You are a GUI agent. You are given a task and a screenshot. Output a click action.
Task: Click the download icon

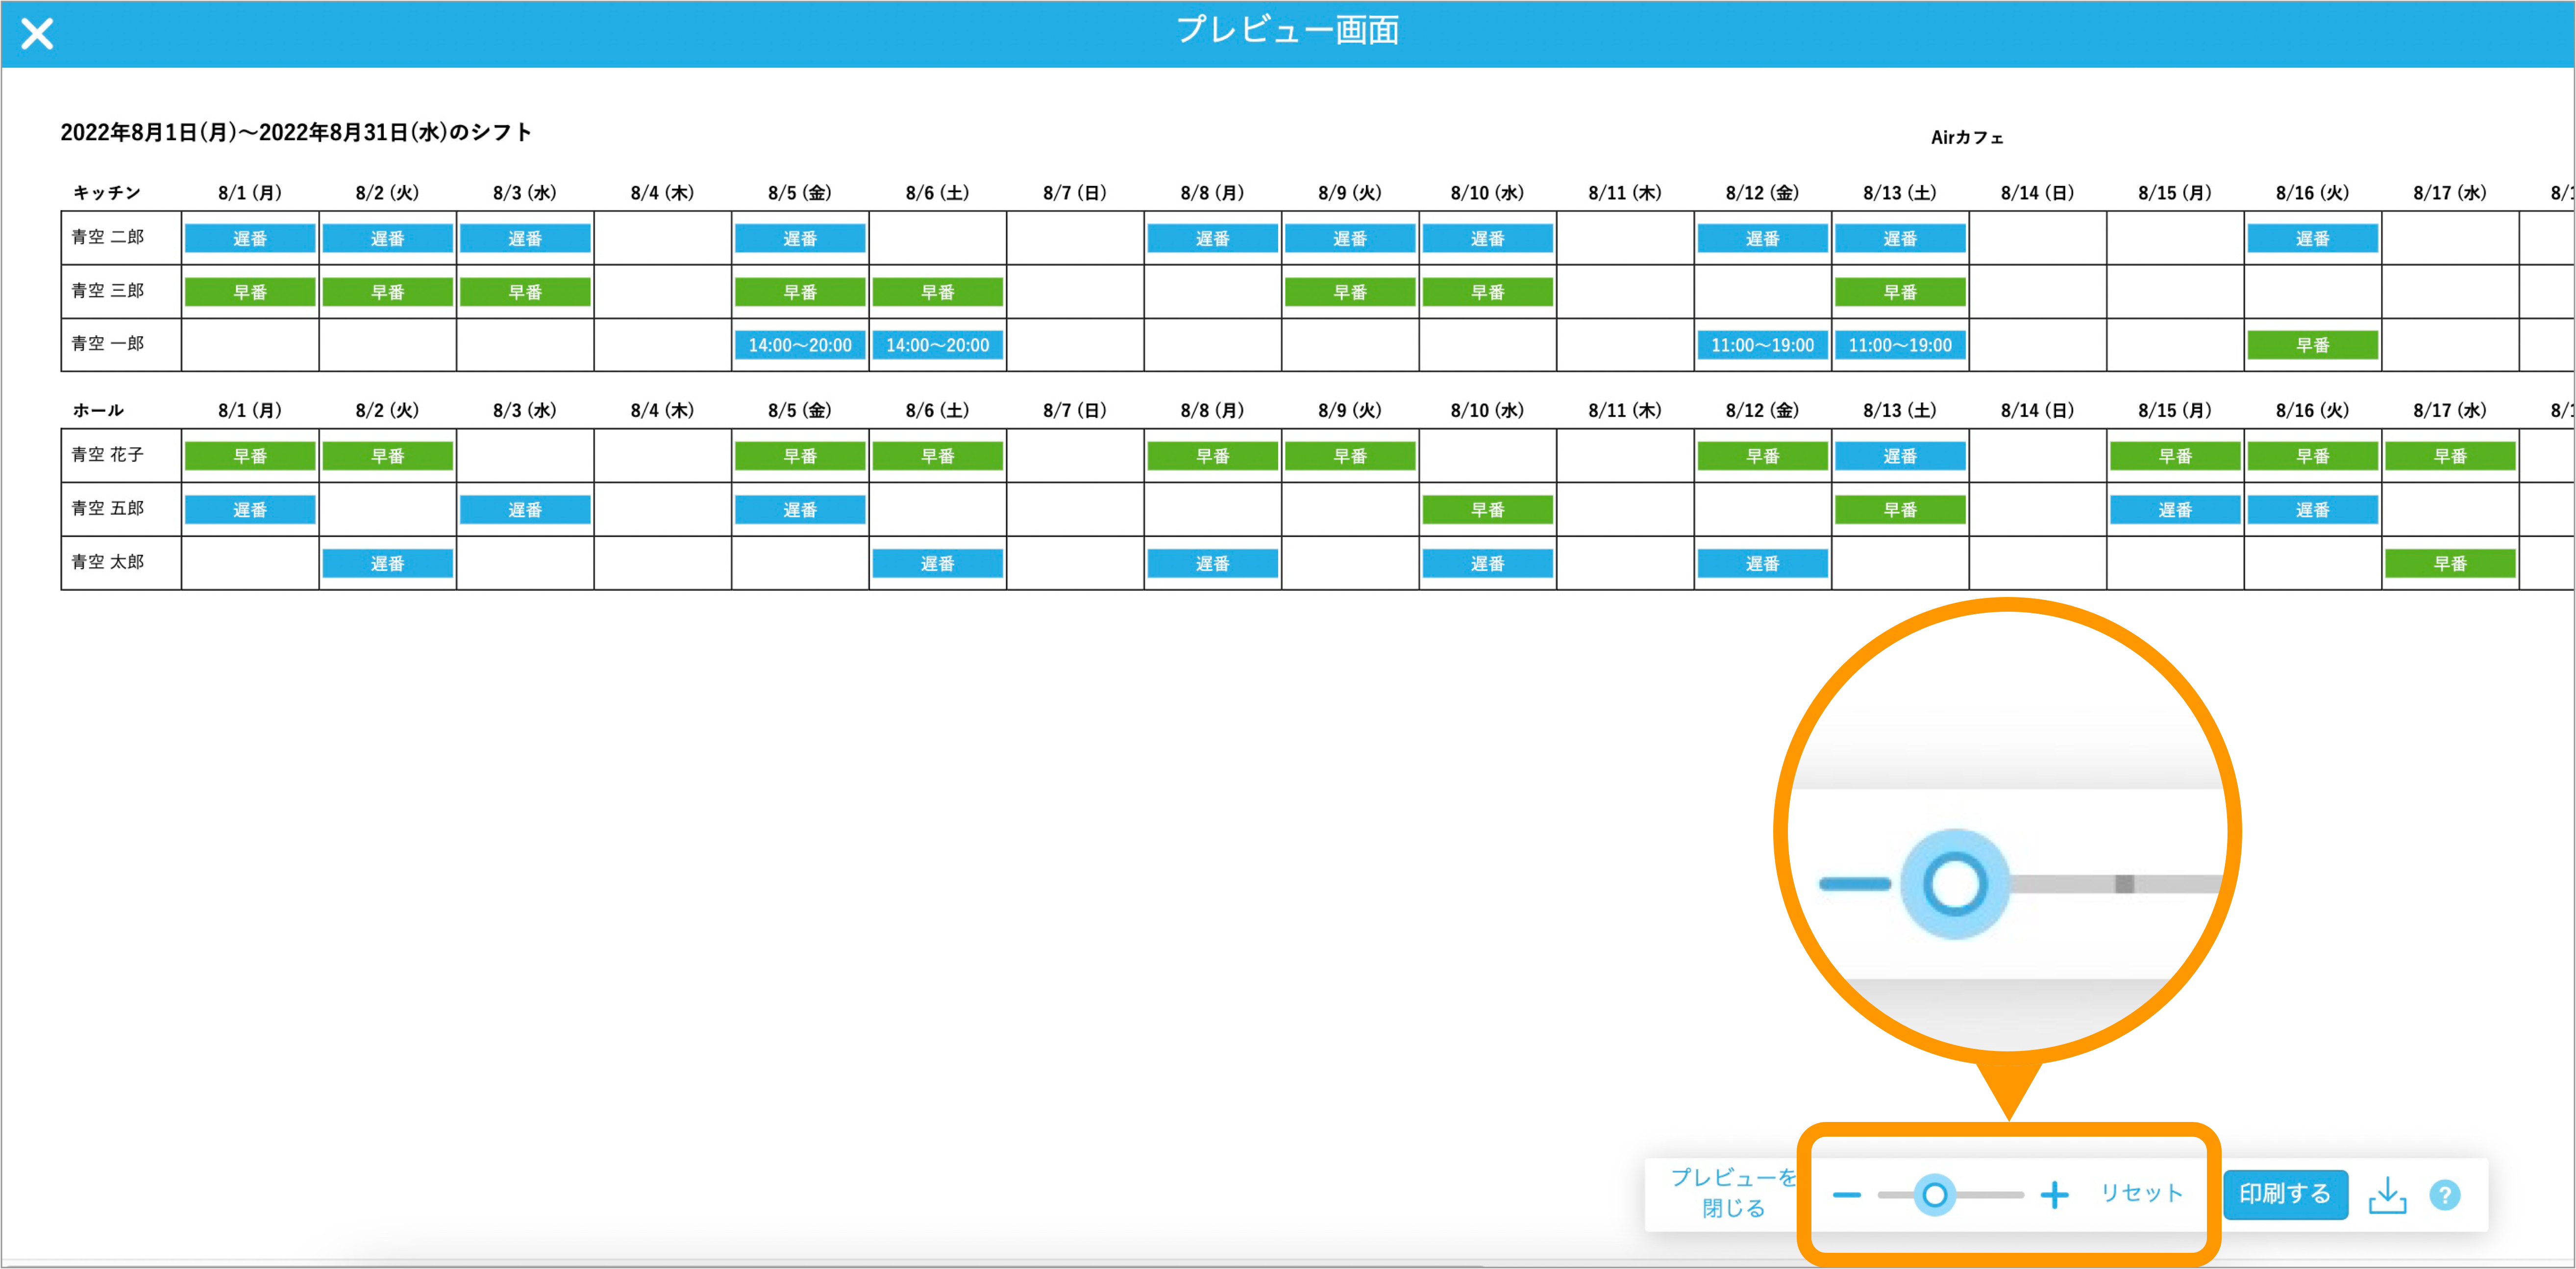click(x=2387, y=1195)
